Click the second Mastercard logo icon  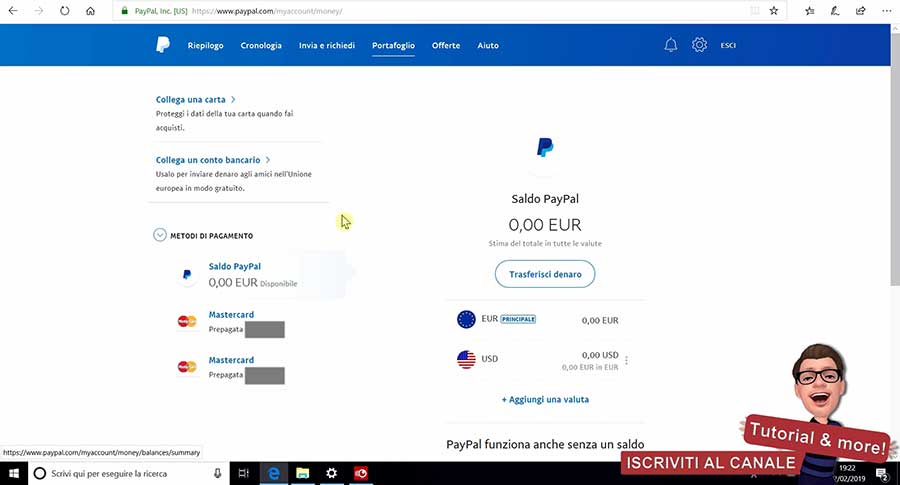(187, 367)
